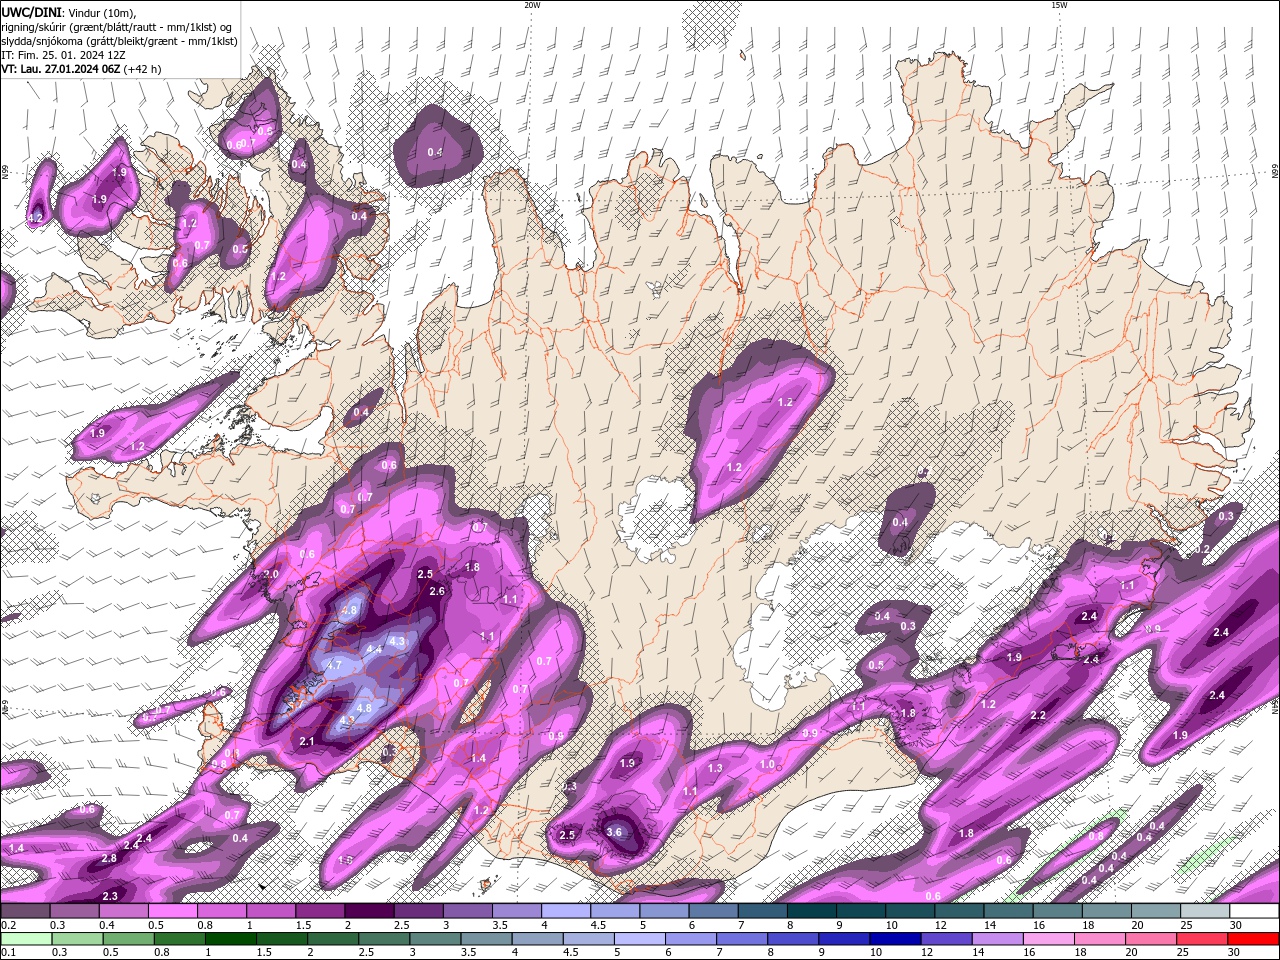Click the darkest-purple snow swatch between 2 and 2.5
The image size is (1280, 960).
click(369, 911)
